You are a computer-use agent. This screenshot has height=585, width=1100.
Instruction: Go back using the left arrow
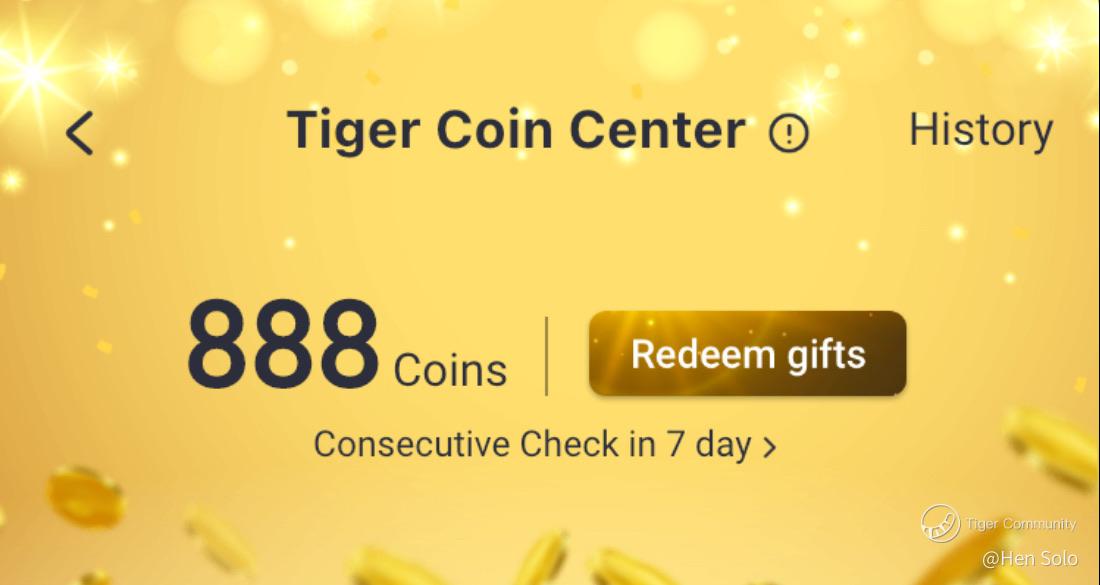79,133
